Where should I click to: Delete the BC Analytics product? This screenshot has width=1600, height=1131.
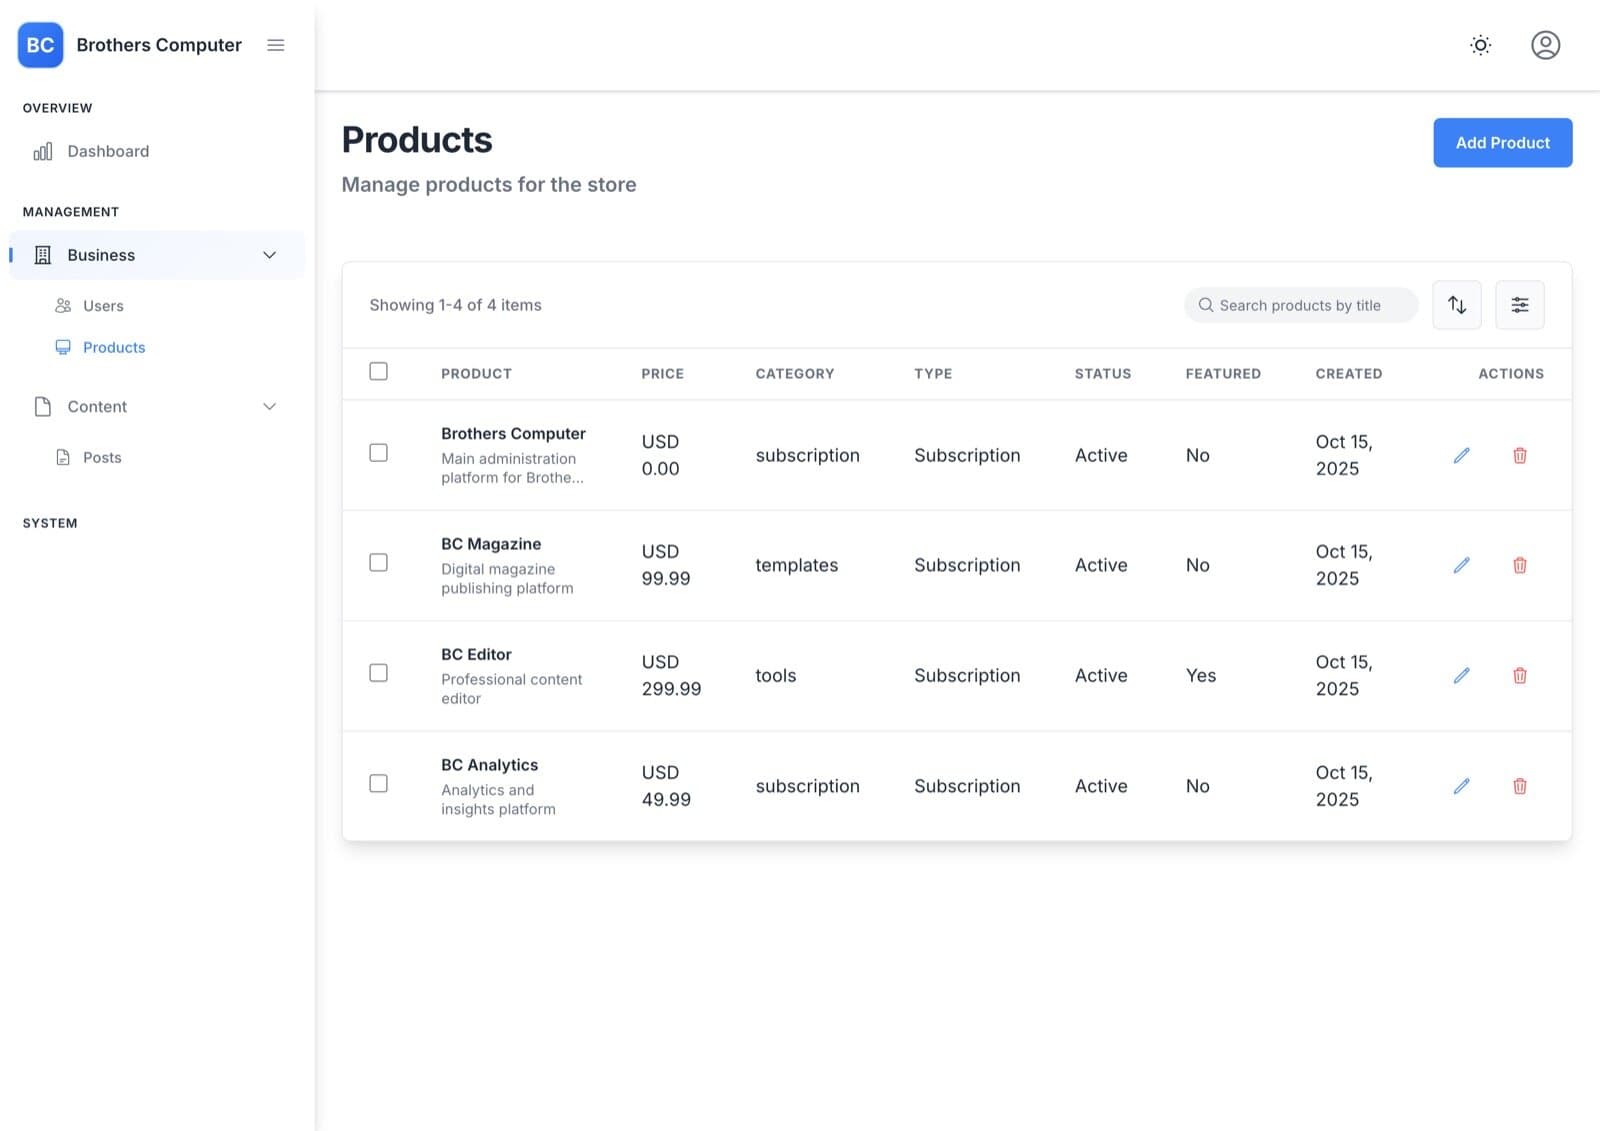[1520, 786]
